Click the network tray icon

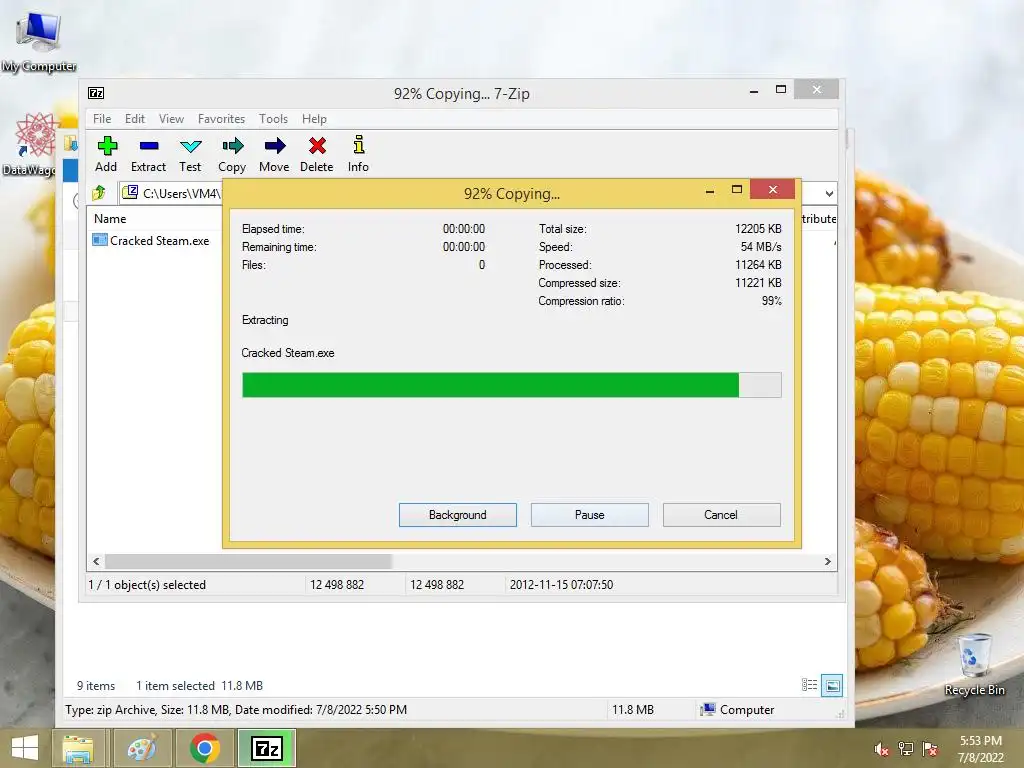click(906, 749)
